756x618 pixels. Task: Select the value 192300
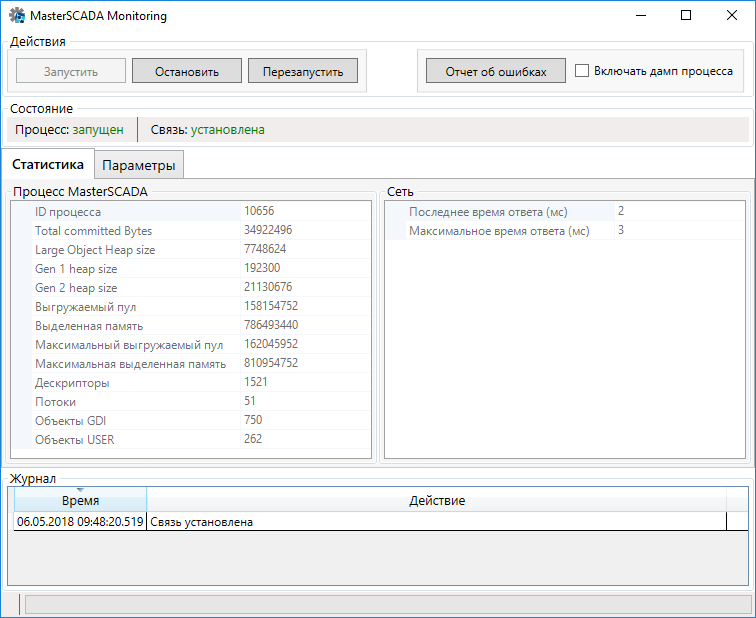click(262, 268)
